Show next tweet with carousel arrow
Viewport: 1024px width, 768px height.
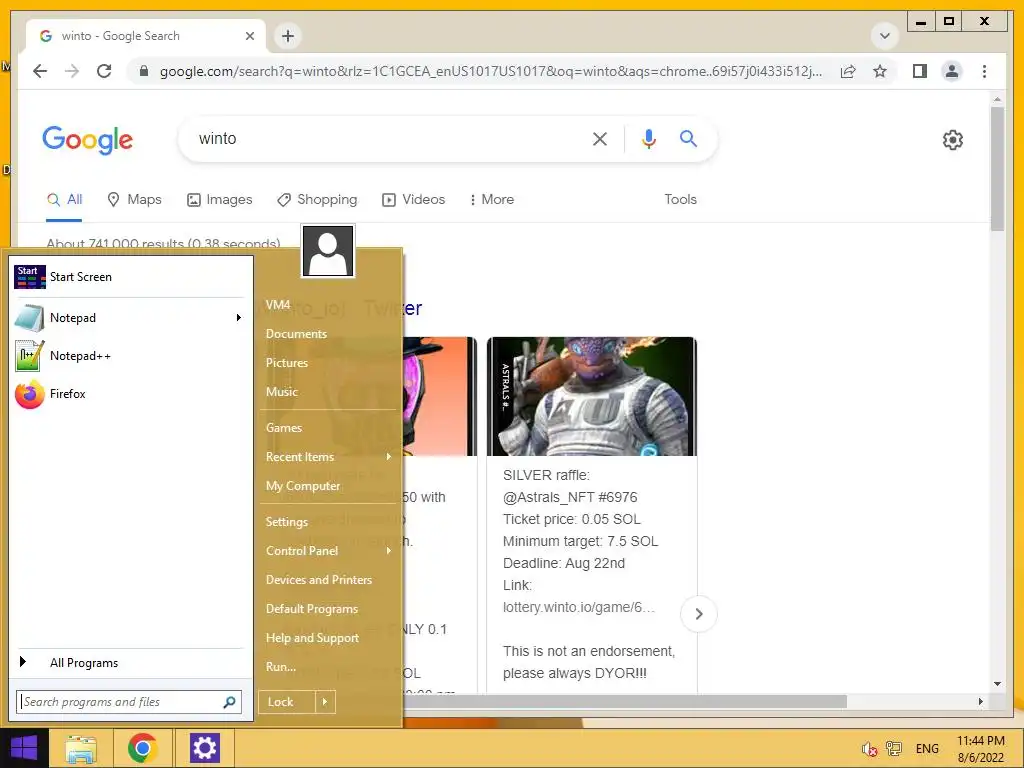(x=699, y=614)
